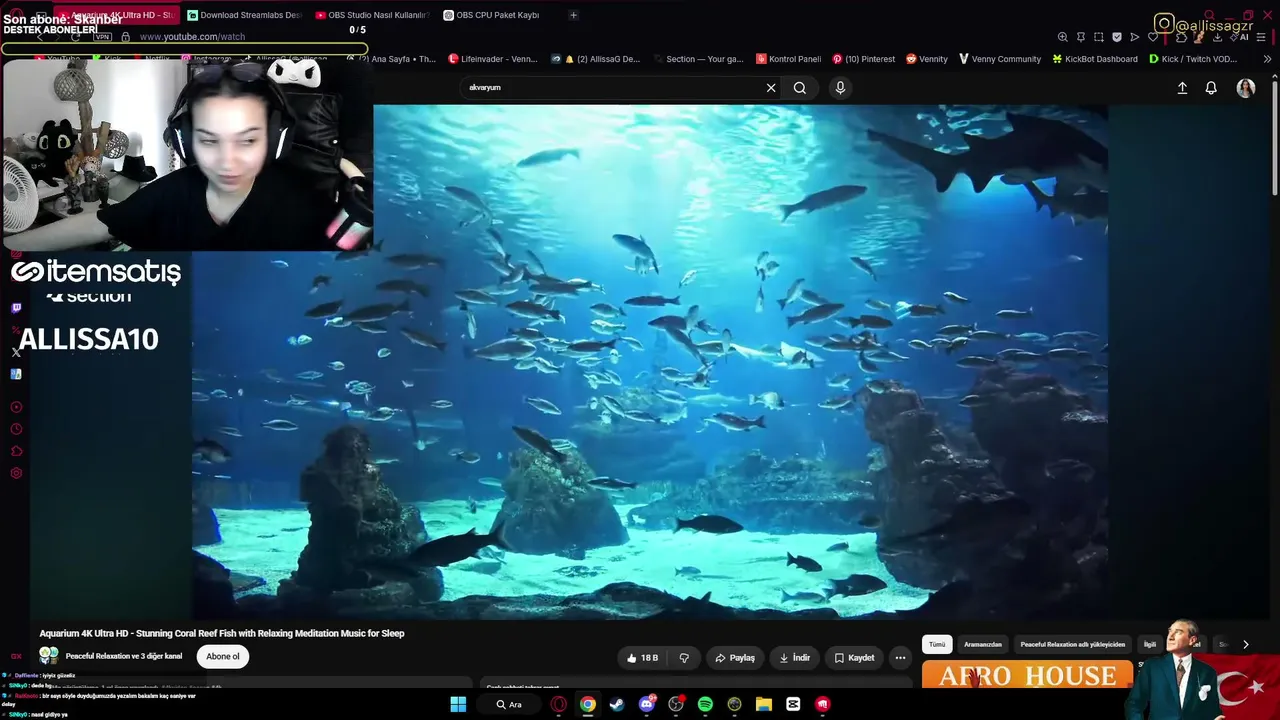Open channel link Peaceful Relaxation ve 3 diğer kanal
Screen dimensions: 1280x720
coord(124,657)
